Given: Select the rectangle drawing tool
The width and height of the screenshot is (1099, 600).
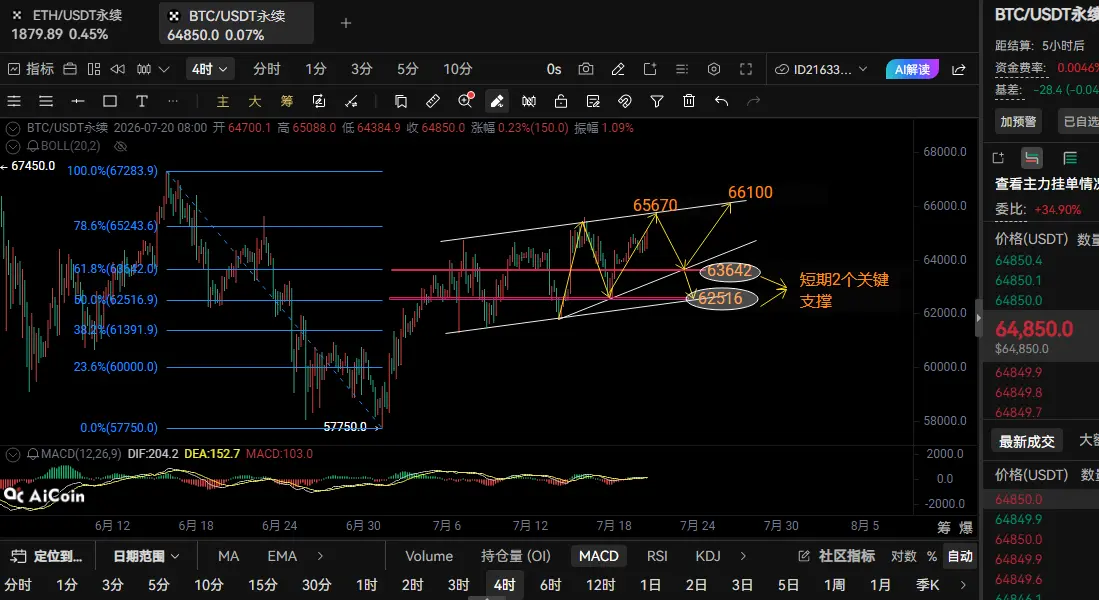Looking at the screenshot, I should [x=109, y=102].
